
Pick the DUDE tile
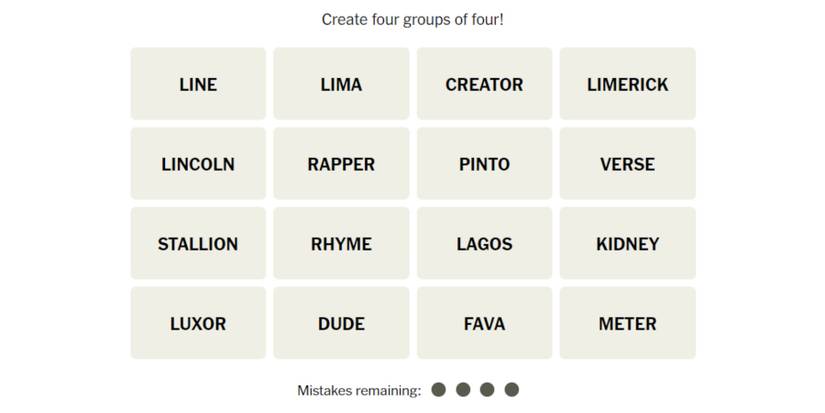(341, 324)
